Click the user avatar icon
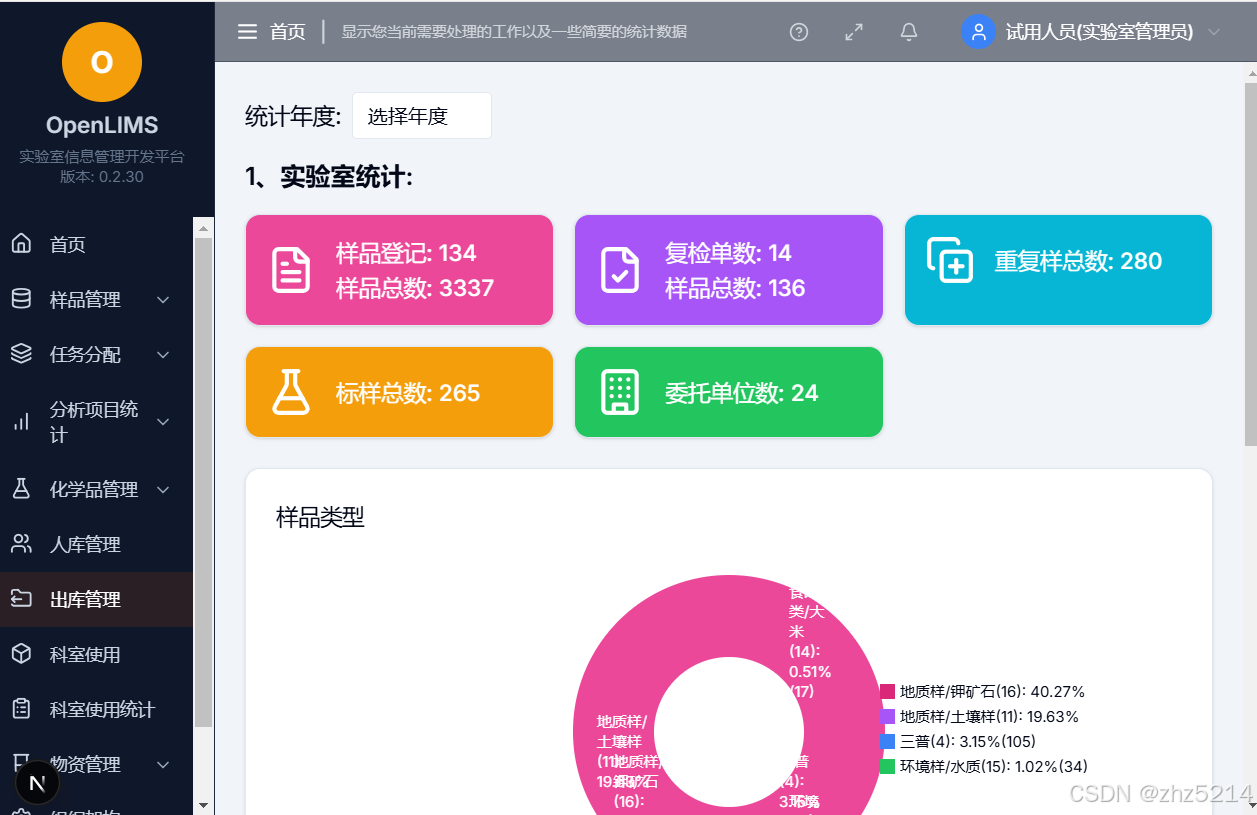 tap(978, 31)
